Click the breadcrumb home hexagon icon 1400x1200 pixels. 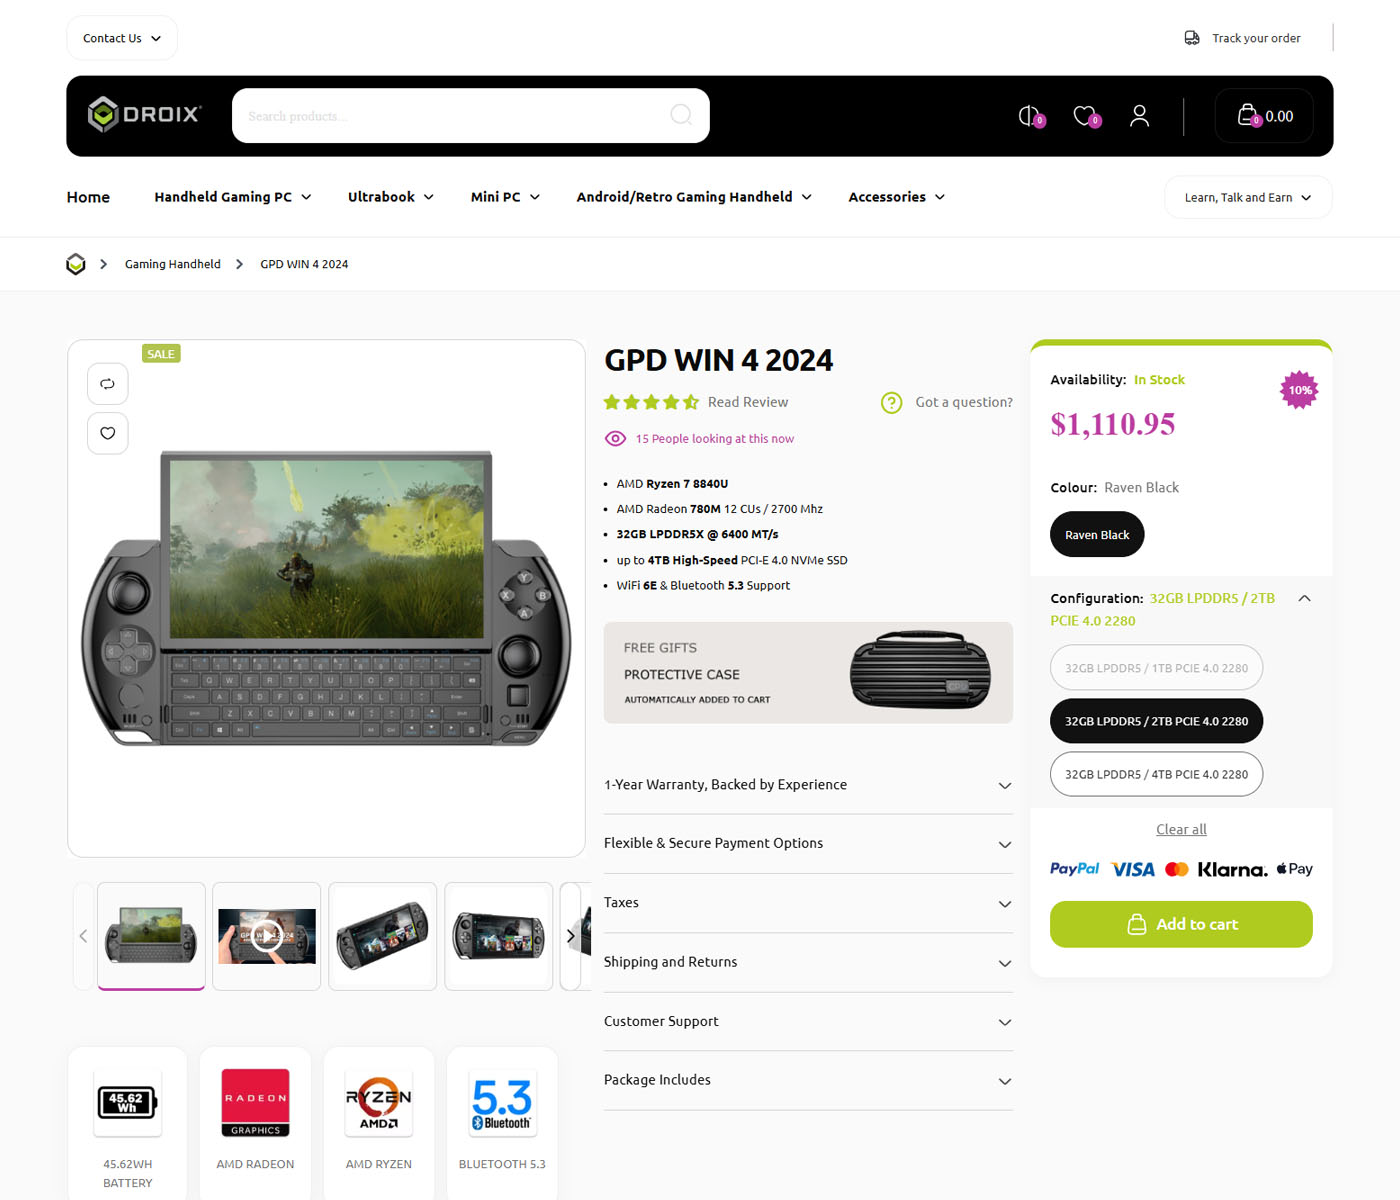point(76,264)
